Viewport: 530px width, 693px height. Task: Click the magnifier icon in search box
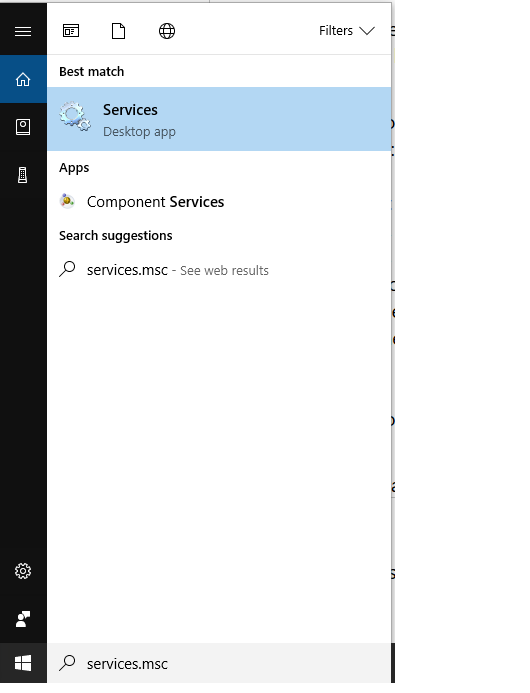[67, 663]
